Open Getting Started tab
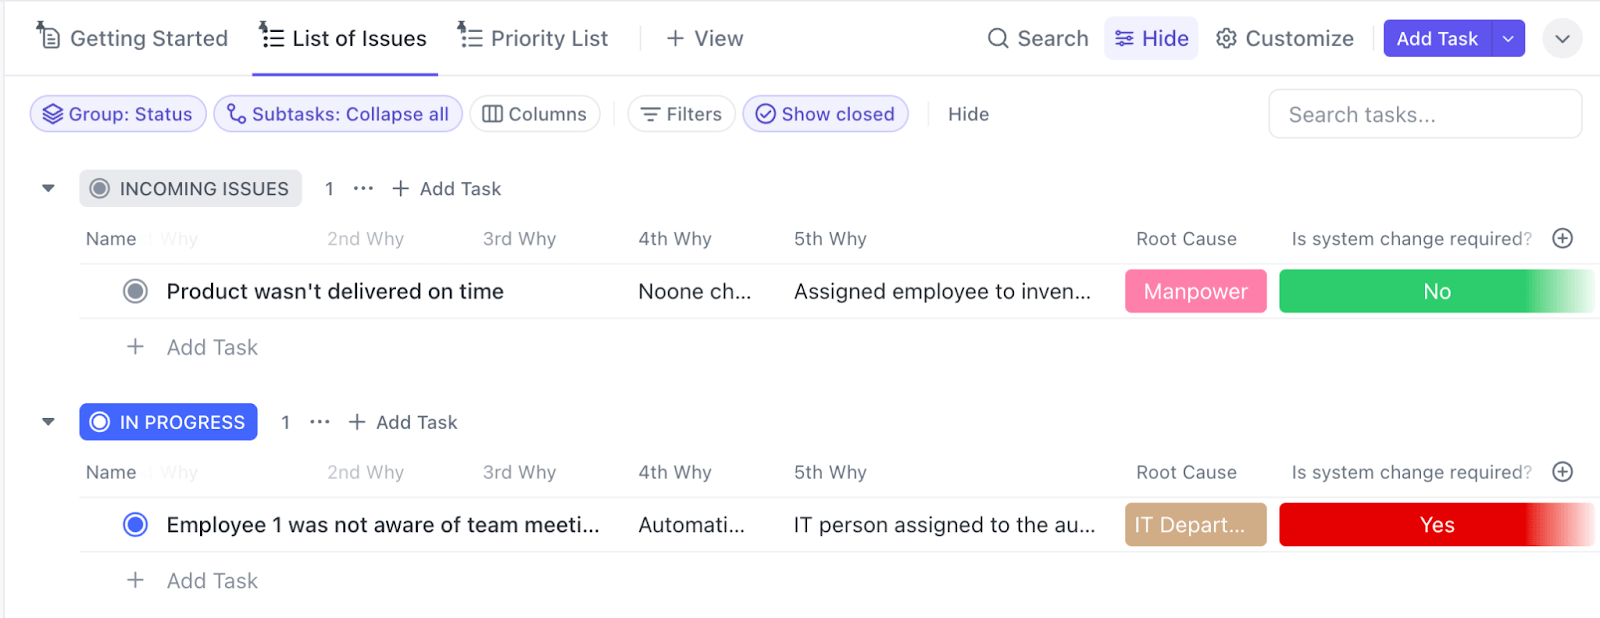Screen dimensions: 1600x618 click(x=132, y=38)
